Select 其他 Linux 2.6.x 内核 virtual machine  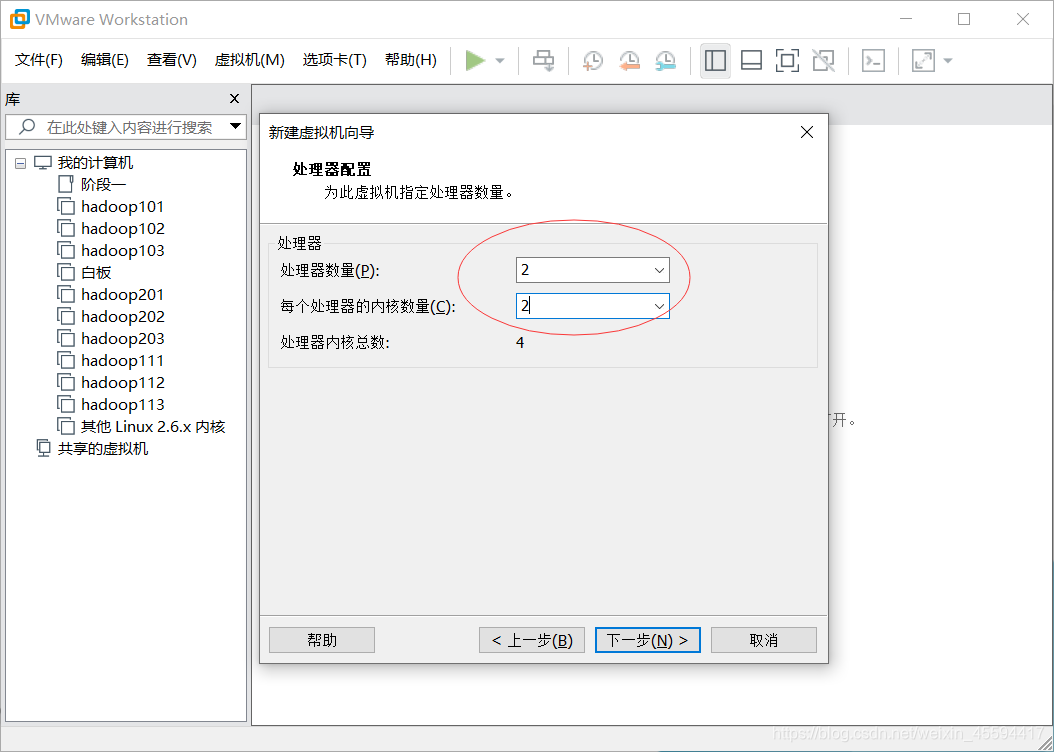(153, 427)
